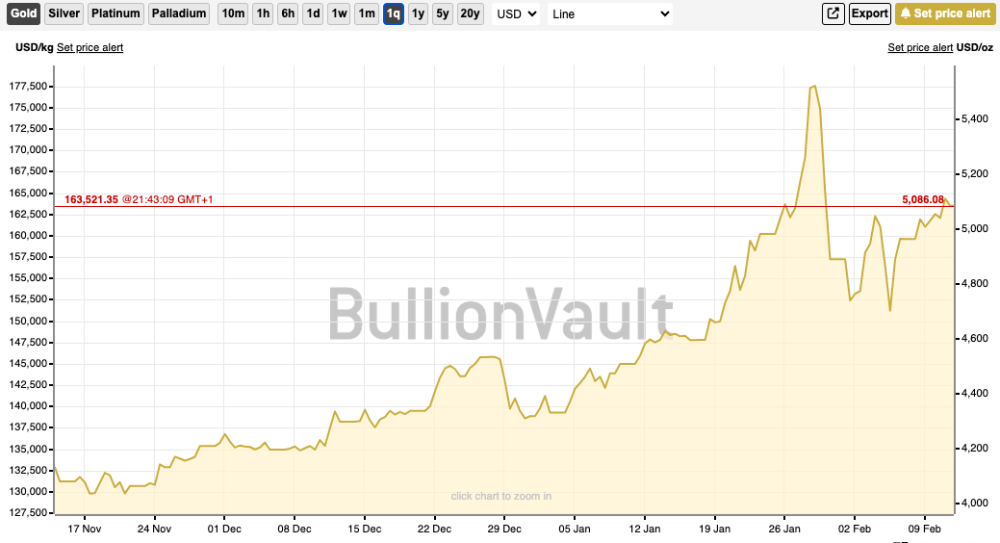
Task: Click Set price alert link beside USD/kg
Action: (90, 48)
